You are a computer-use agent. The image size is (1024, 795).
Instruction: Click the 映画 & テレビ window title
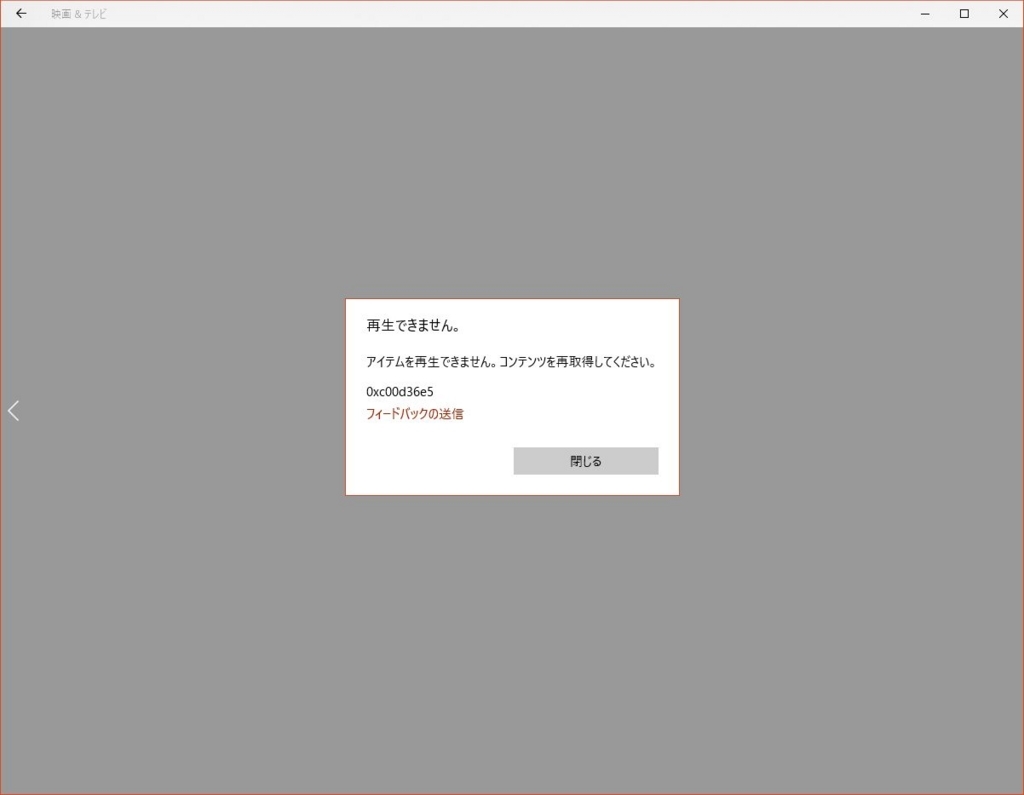(x=79, y=14)
